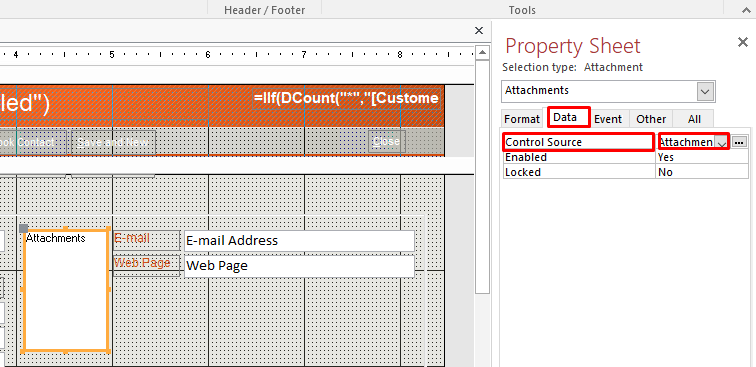Click the horizontal ruler at mark 6
Viewport: 756px width, 367px height.
point(208,54)
